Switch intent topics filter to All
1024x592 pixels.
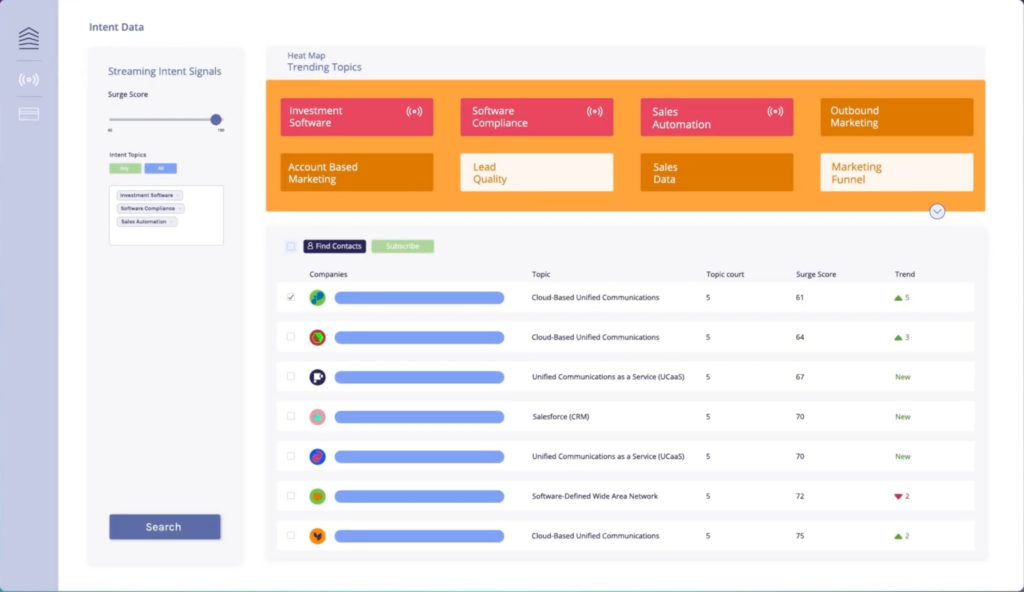(160, 169)
